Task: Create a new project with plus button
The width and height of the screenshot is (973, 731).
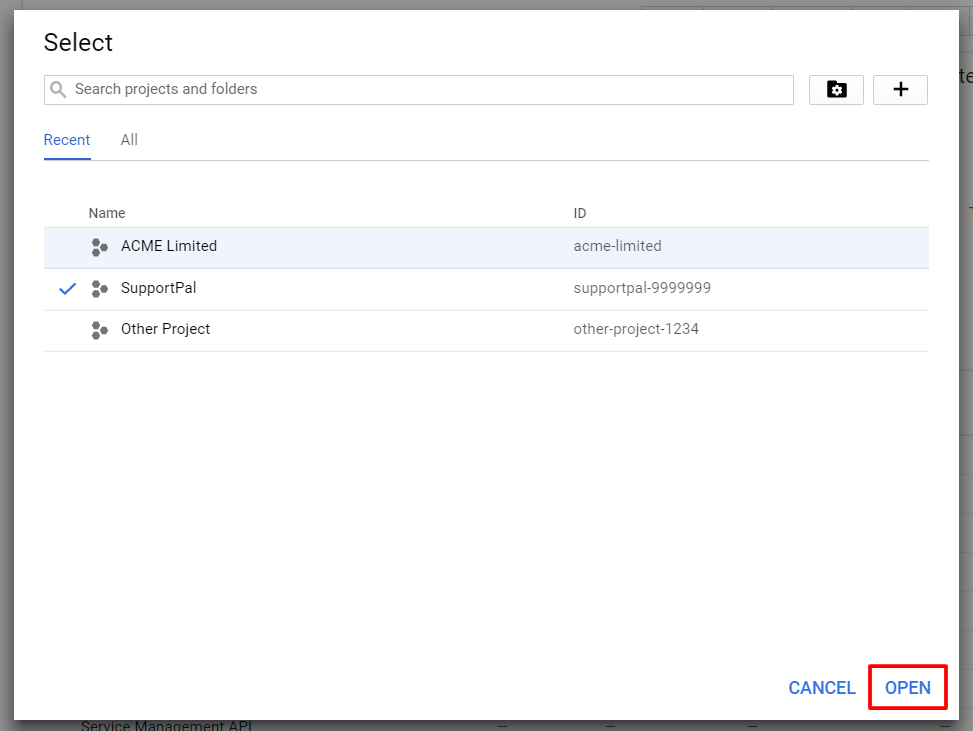Action: coord(900,90)
